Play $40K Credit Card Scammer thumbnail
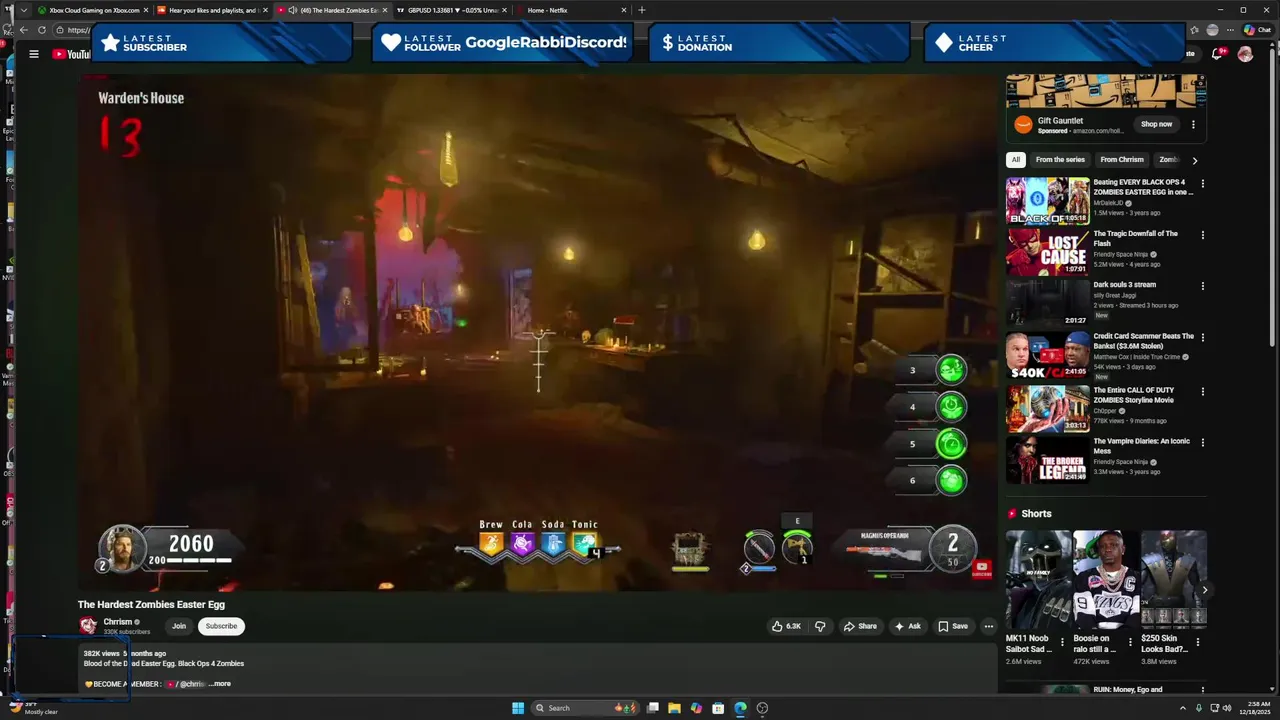 [1047, 355]
